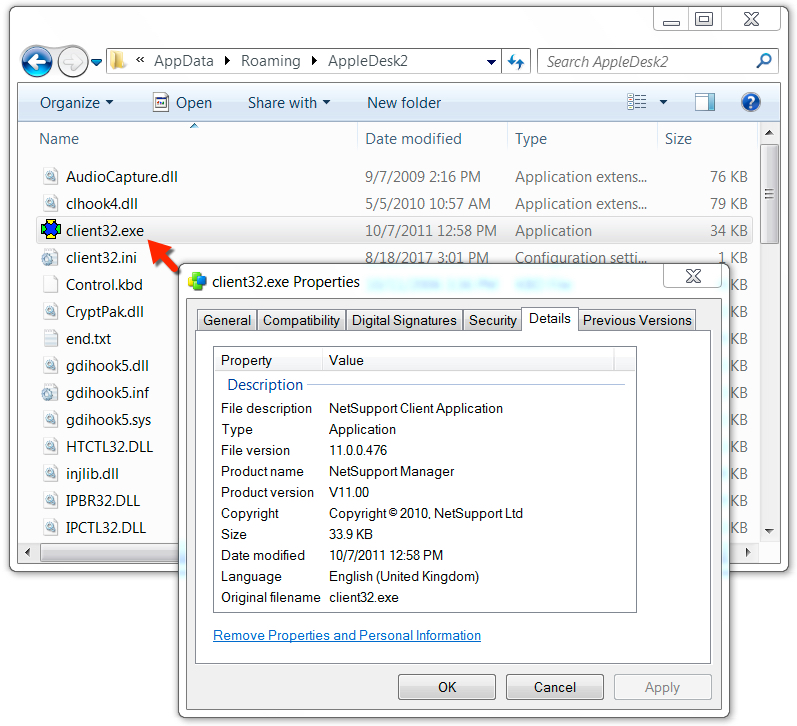Select the client32.ini file name
Viewport: 797px width, 726px height.
[101, 258]
